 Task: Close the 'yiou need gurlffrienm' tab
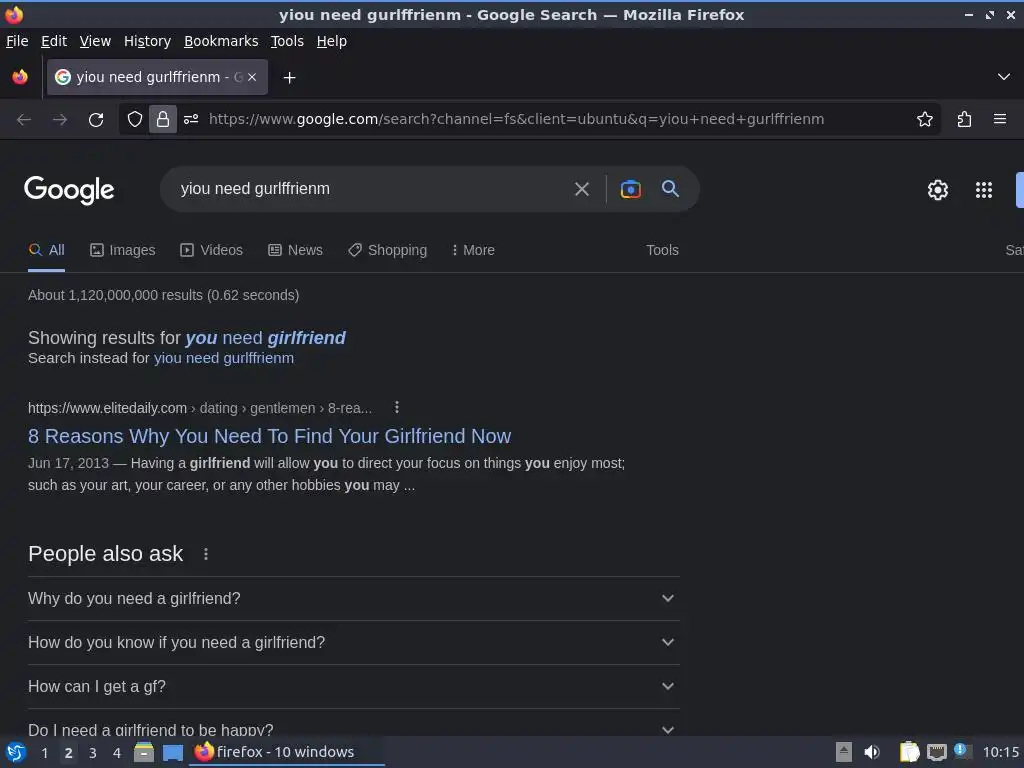[252, 77]
